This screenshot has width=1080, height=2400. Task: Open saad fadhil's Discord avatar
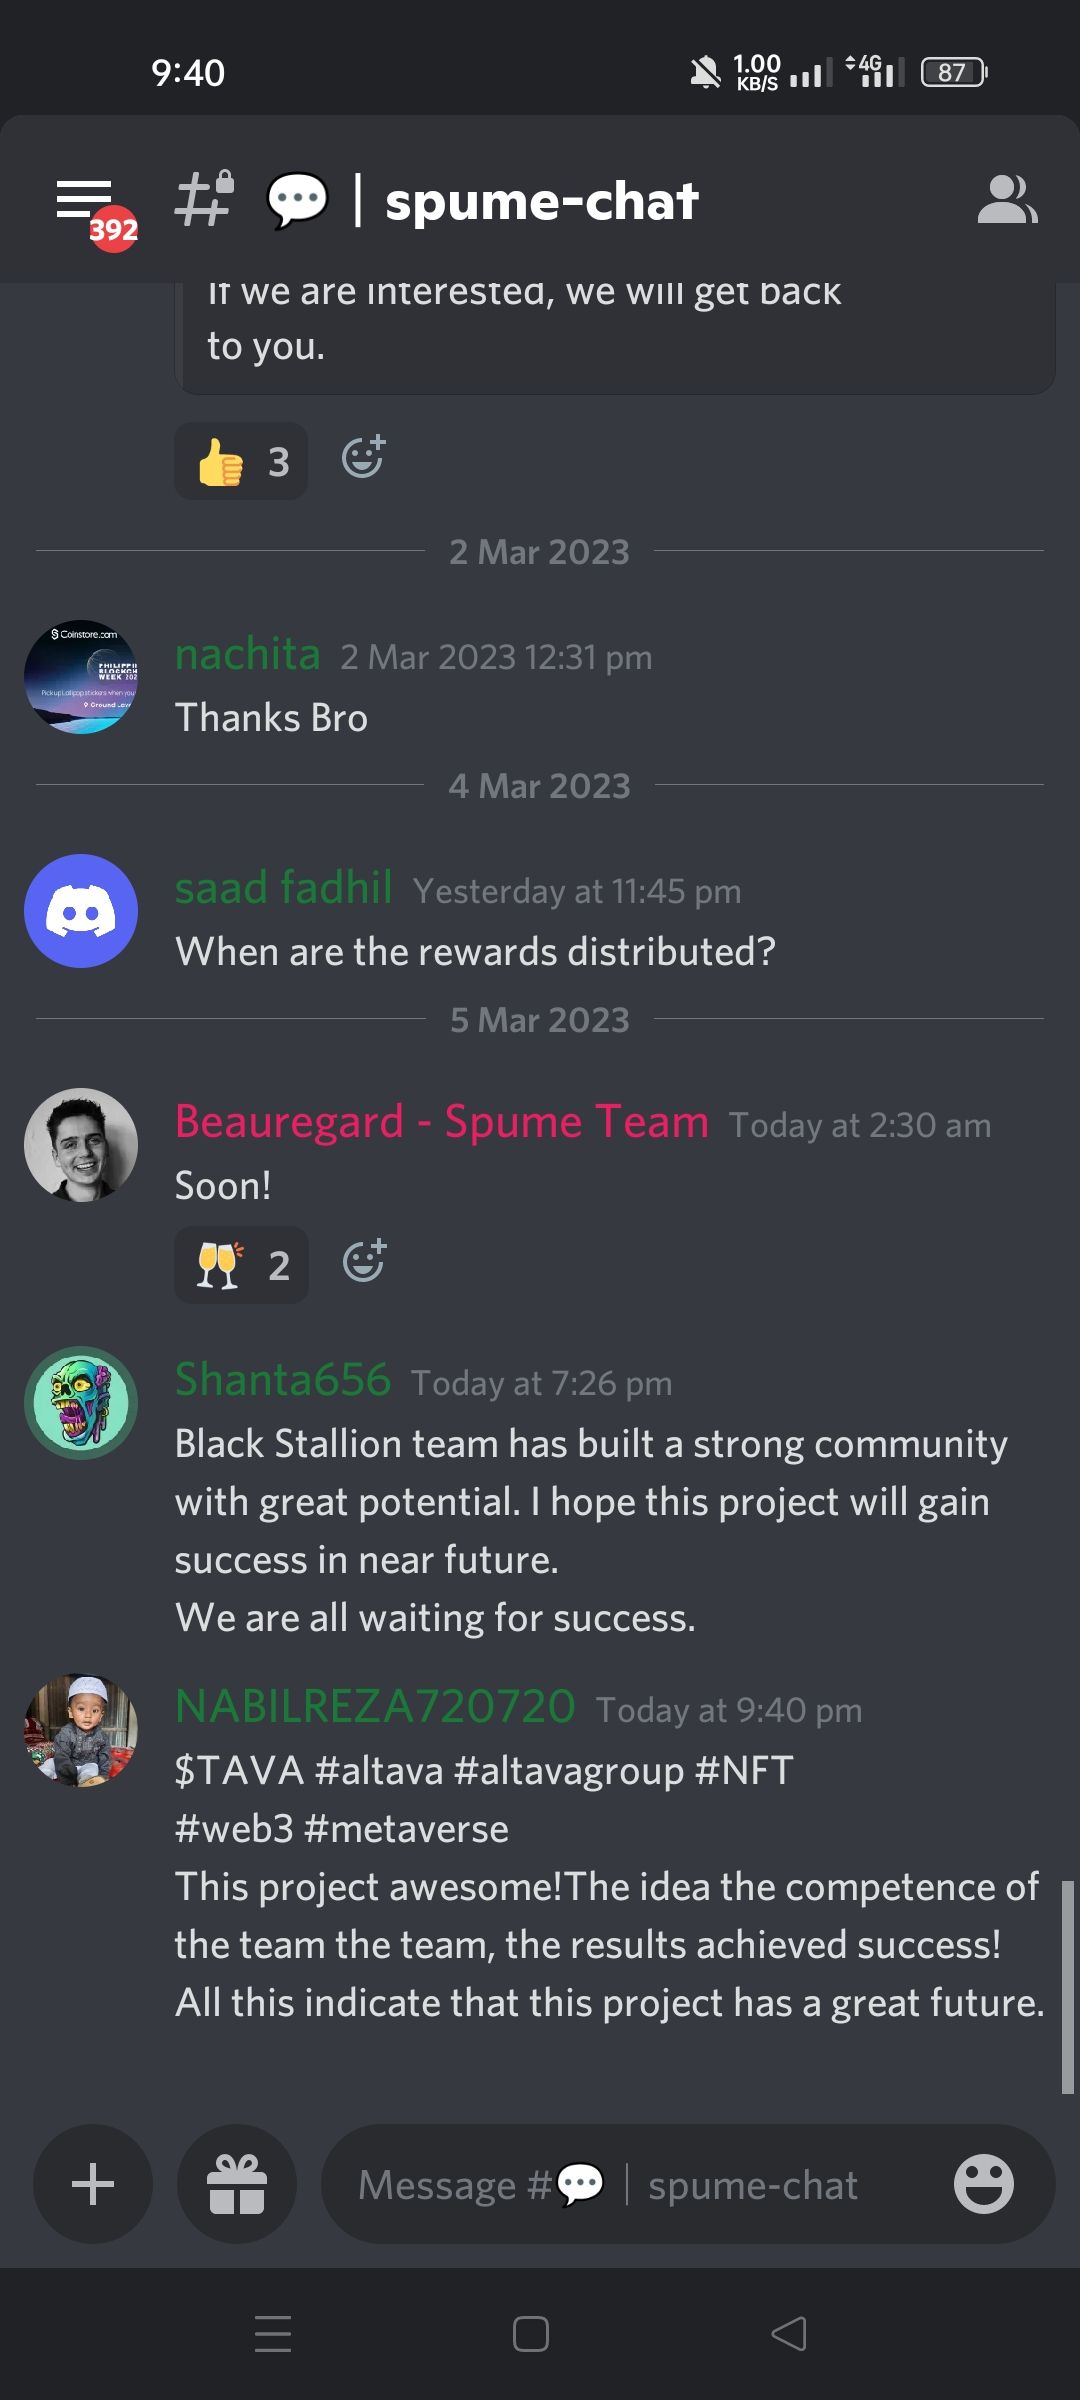(81, 911)
